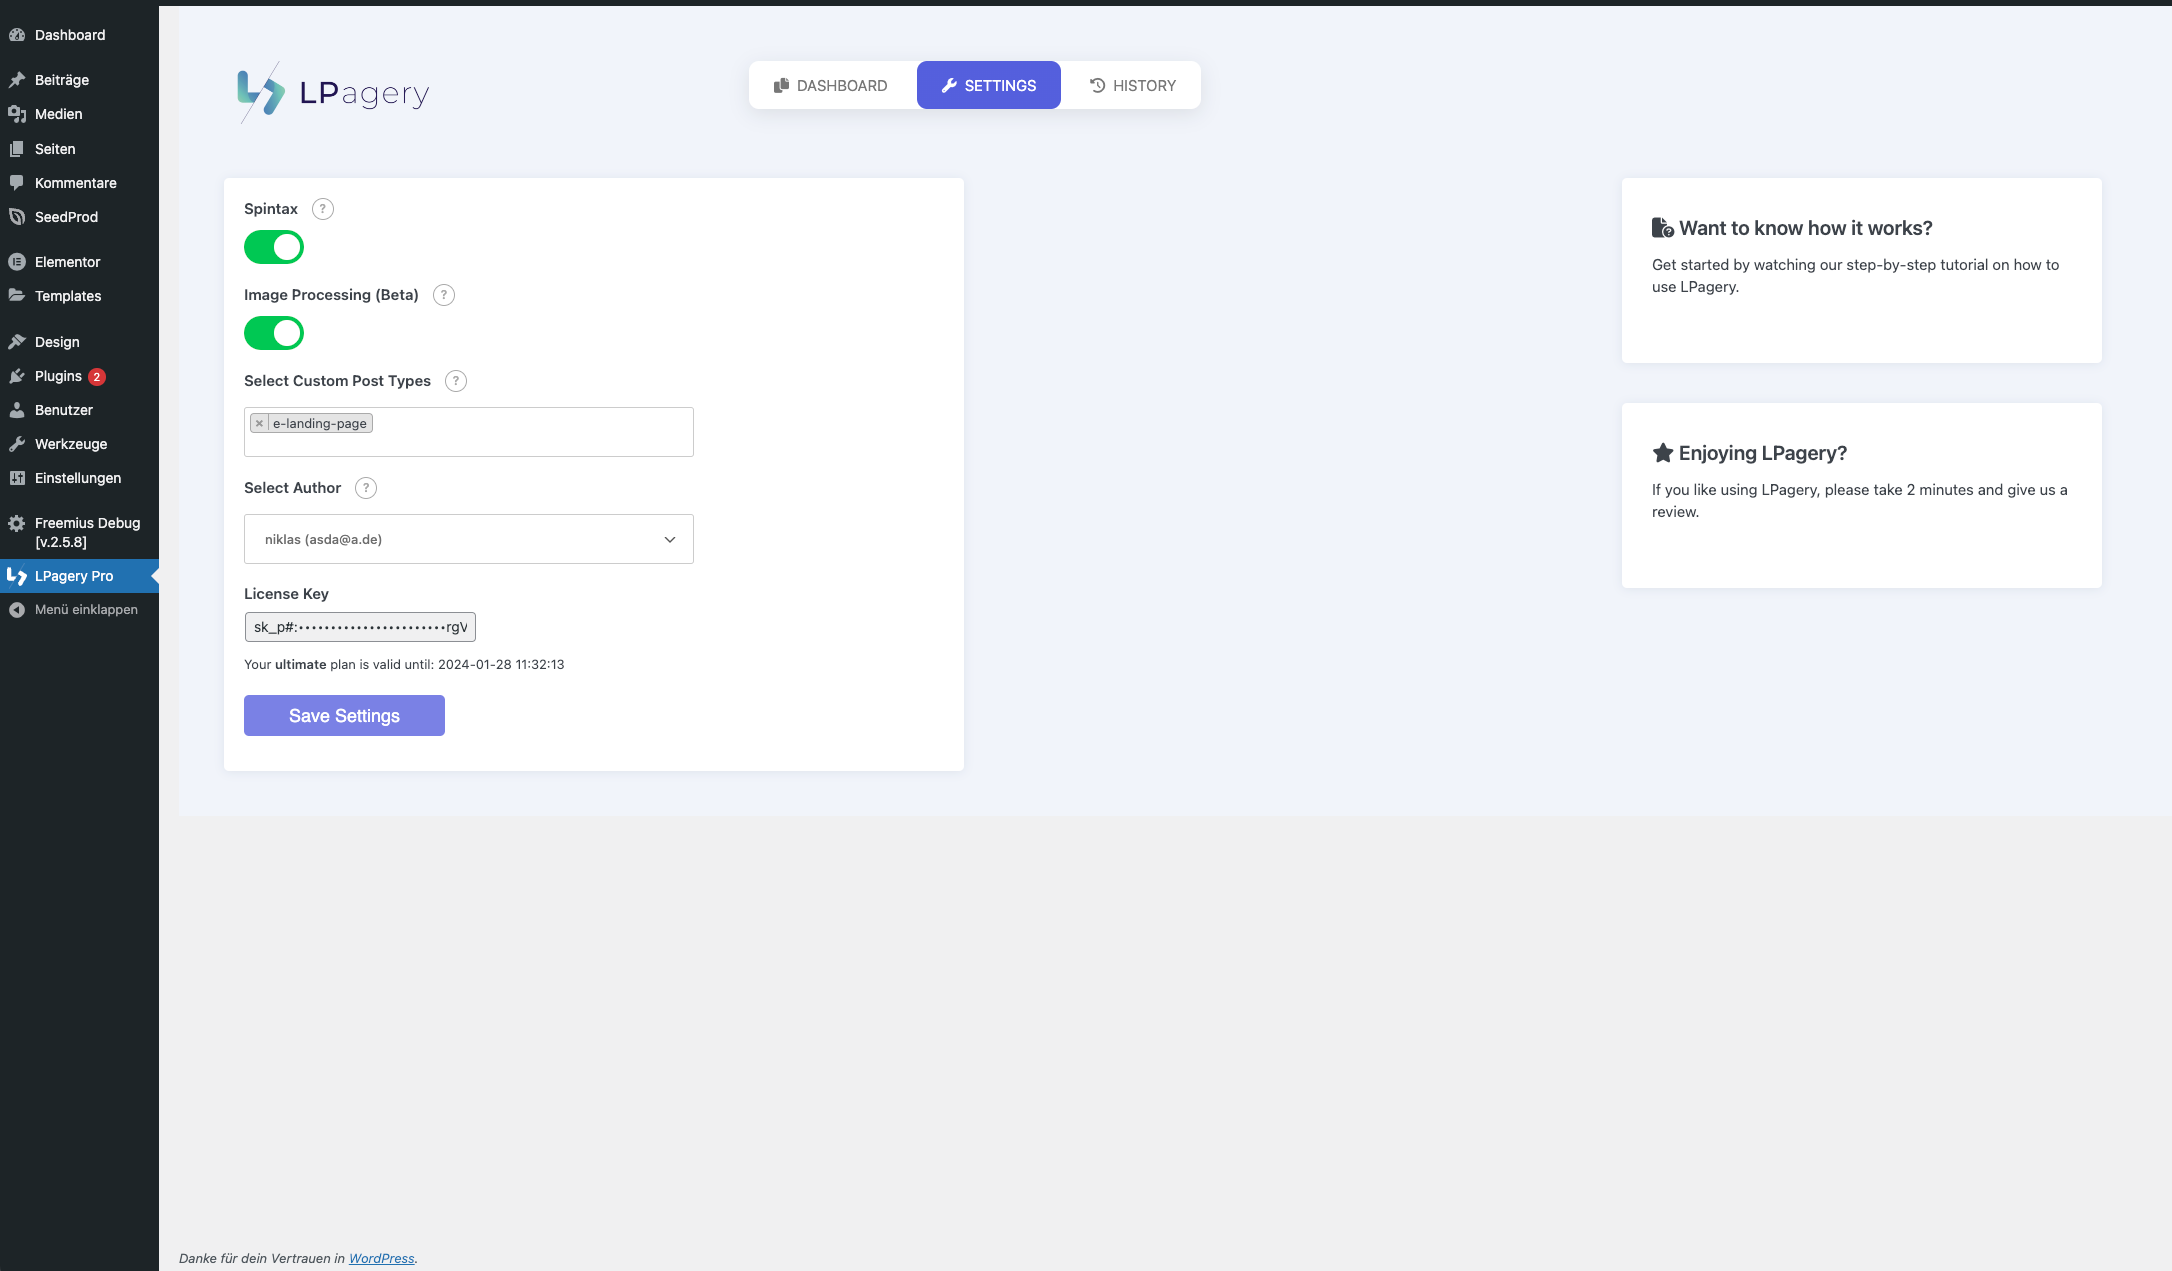The height and width of the screenshot is (1271, 2172).
Task: Click the Plugins update badge icon
Action: [97, 377]
